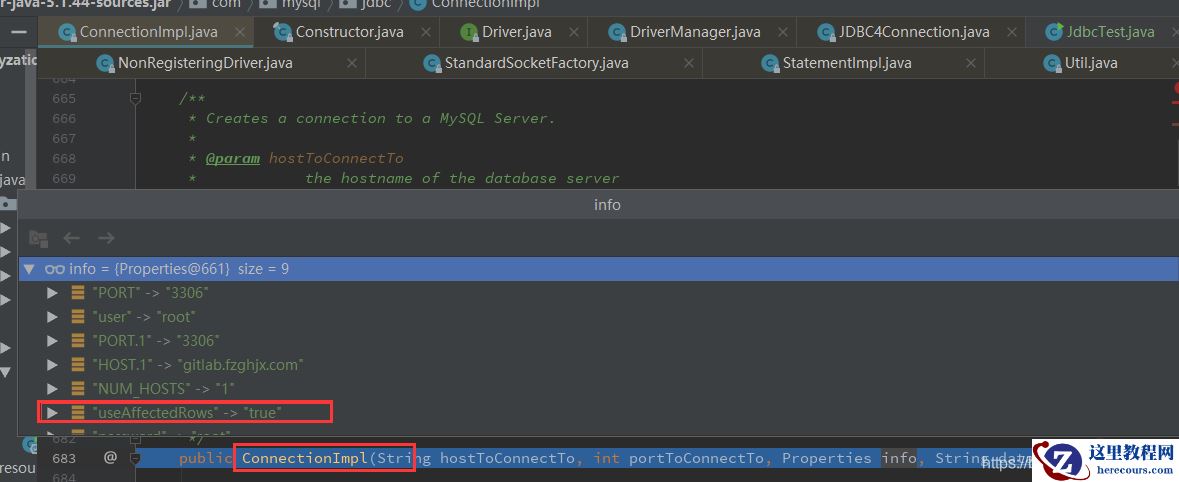Expand the "useAffectedRows" -> "true" entry
The width and height of the screenshot is (1179, 482).
pyautogui.click(x=53, y=412)
